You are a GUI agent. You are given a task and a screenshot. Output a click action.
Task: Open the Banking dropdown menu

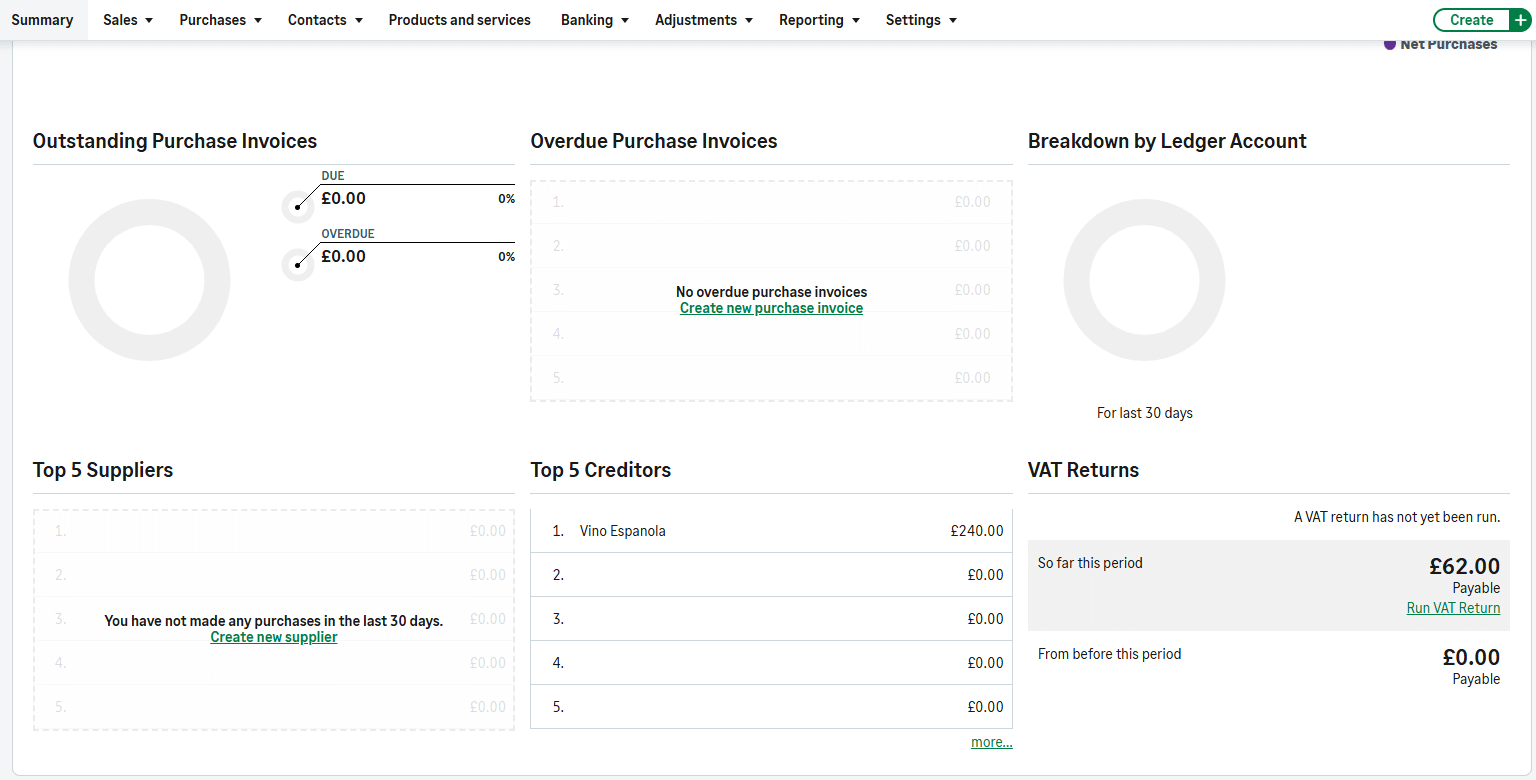[x=595, y=20]
